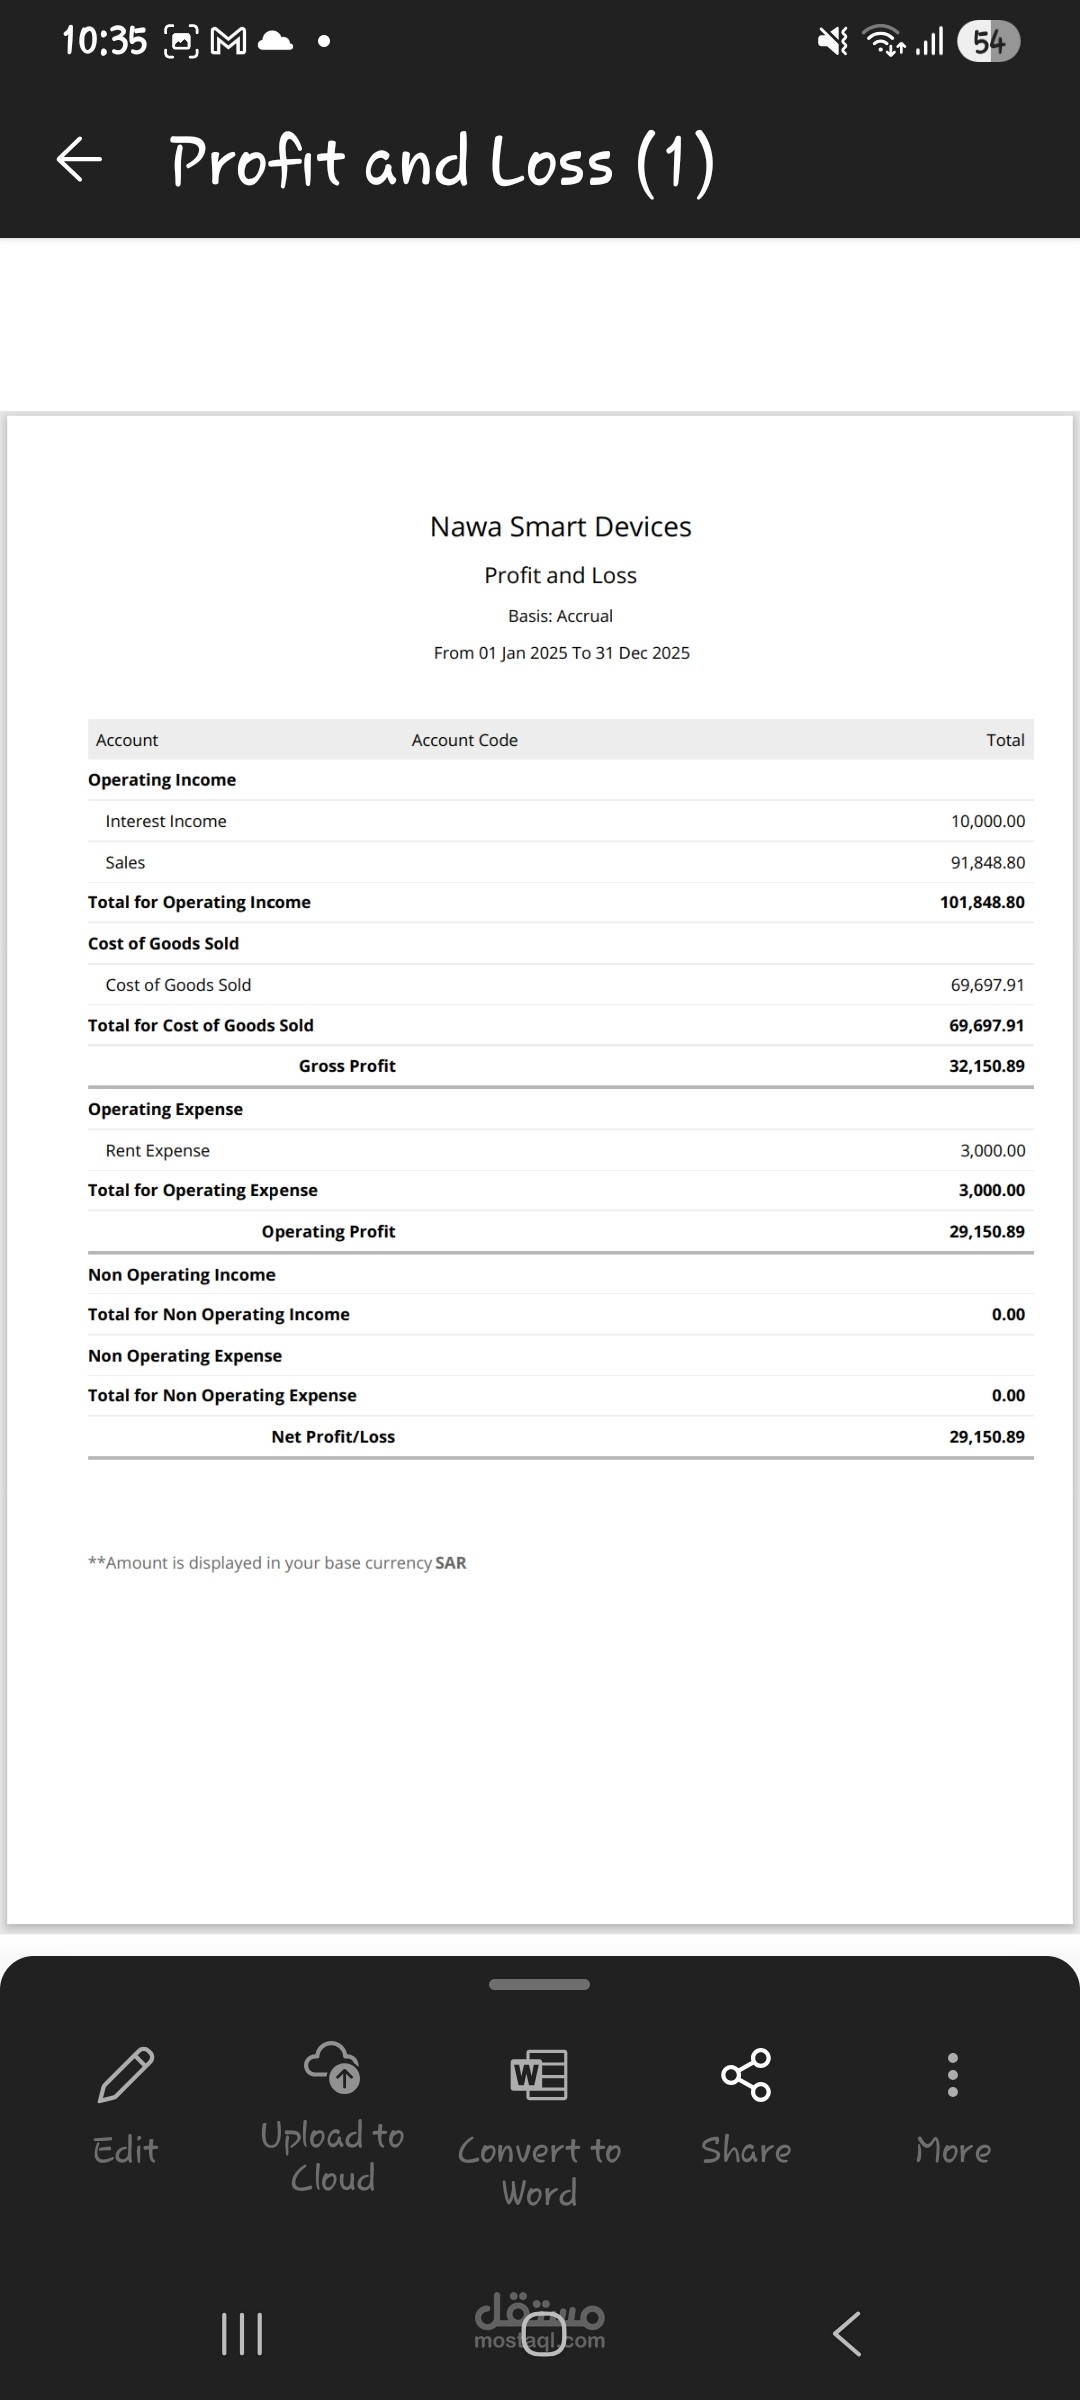Select the 101,848.80 total
The image size is (1080, 2400).
[982, 902]
